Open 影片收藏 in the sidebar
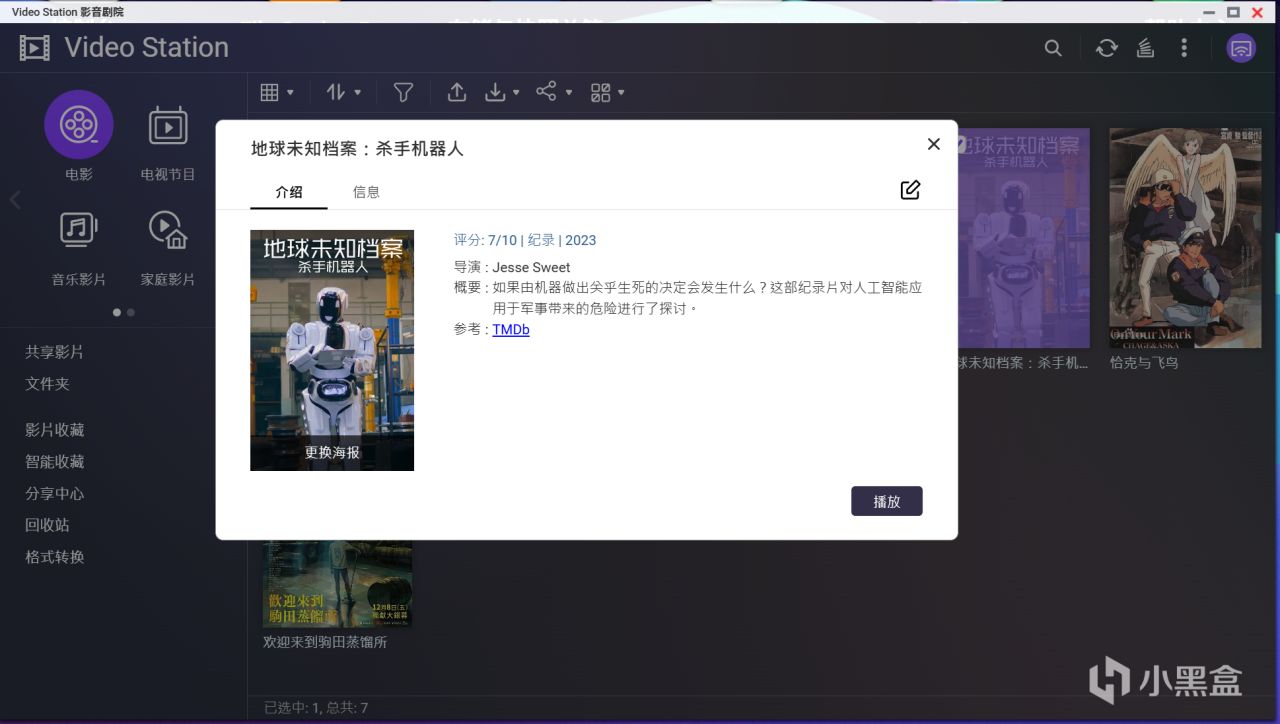 [x=55, y=430]
